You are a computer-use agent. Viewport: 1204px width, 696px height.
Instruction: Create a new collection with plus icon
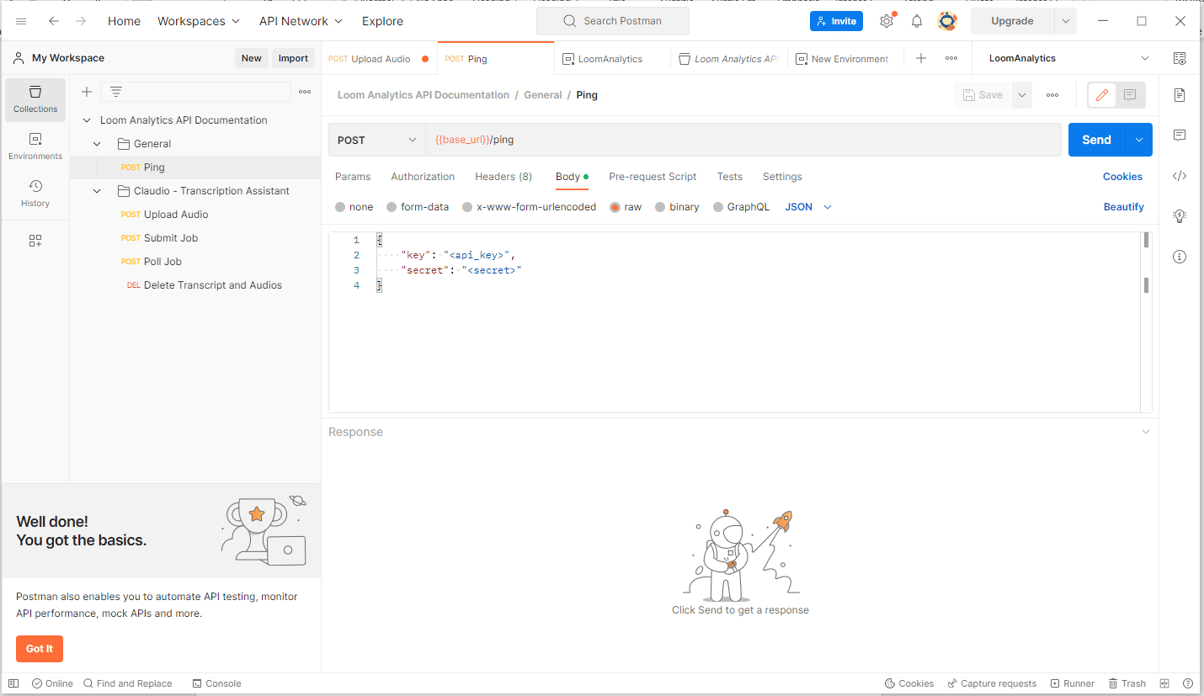pyautogui.click(x=87, y=92)
